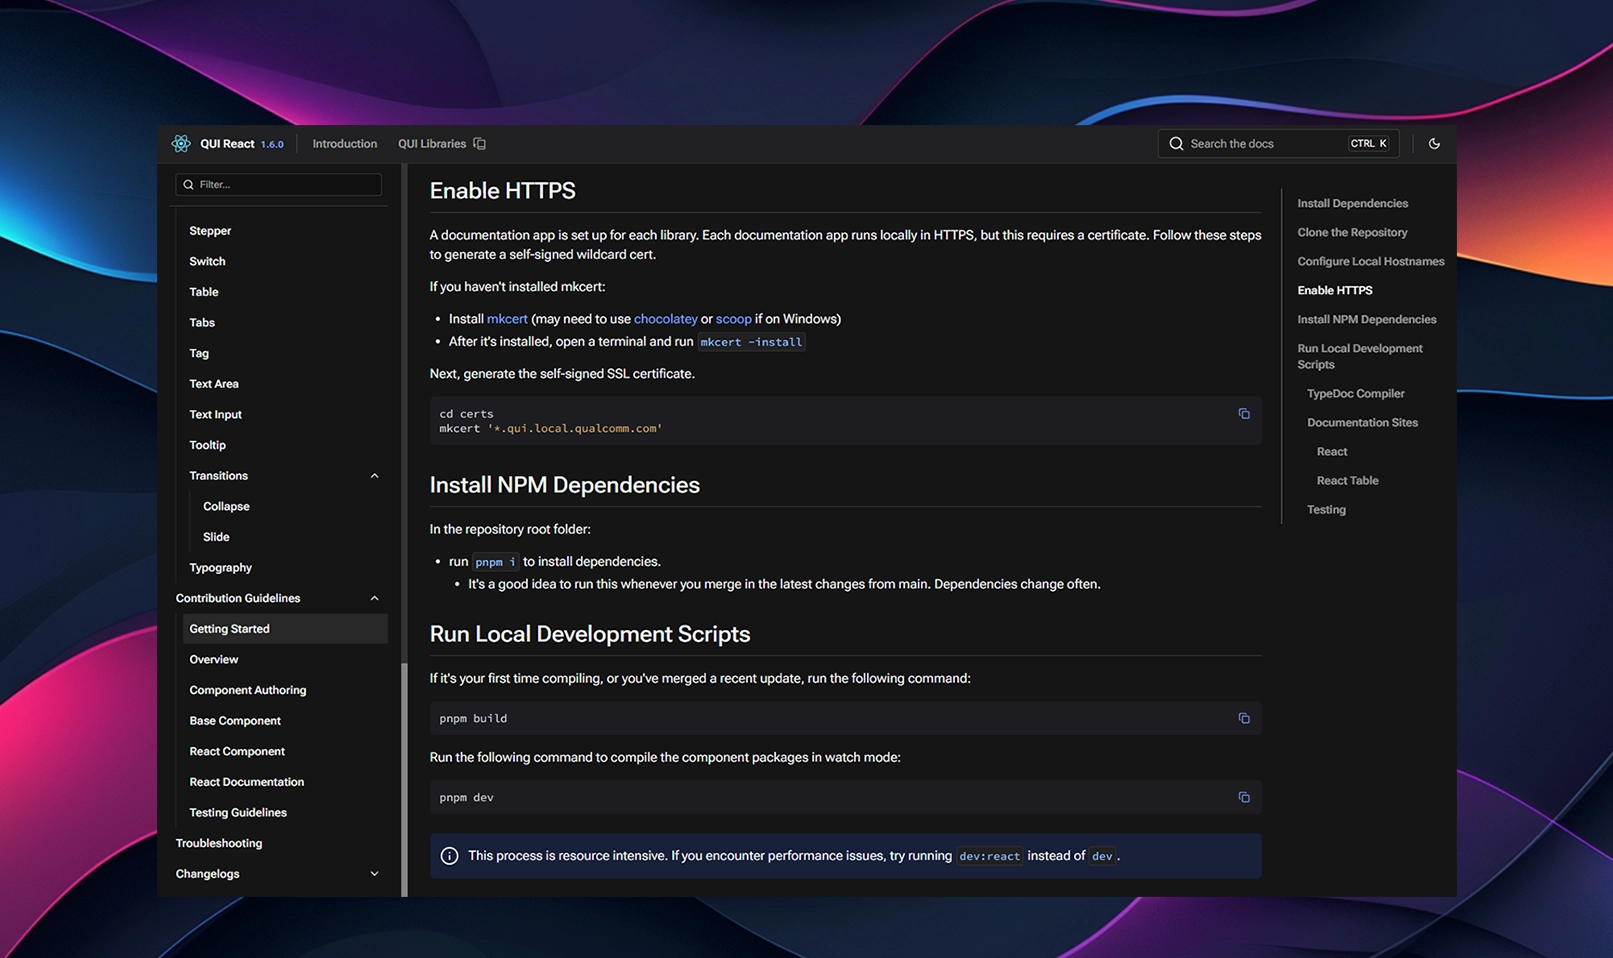The image size is (1613, 958).
Task: Click the info icon in the notice banner
Action: pyautogui.click(x=450, y=856)
